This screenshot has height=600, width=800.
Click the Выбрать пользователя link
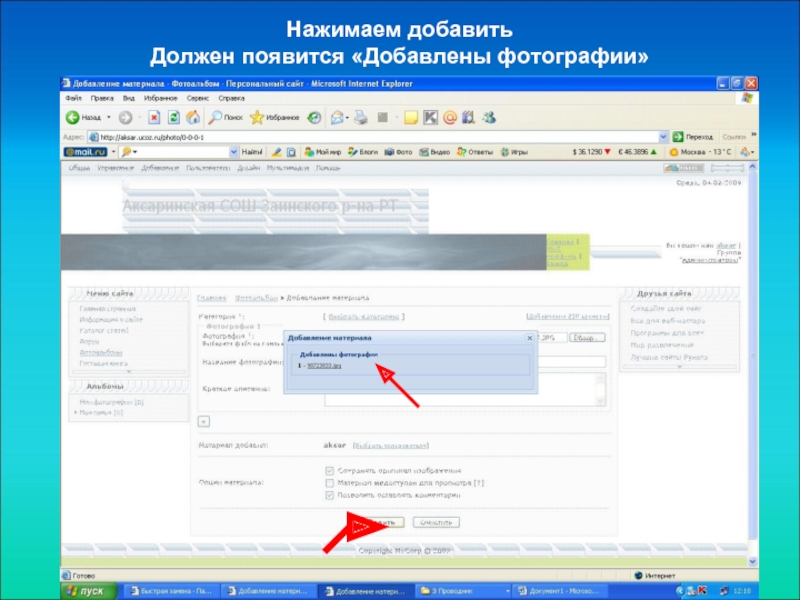[391, 445]
